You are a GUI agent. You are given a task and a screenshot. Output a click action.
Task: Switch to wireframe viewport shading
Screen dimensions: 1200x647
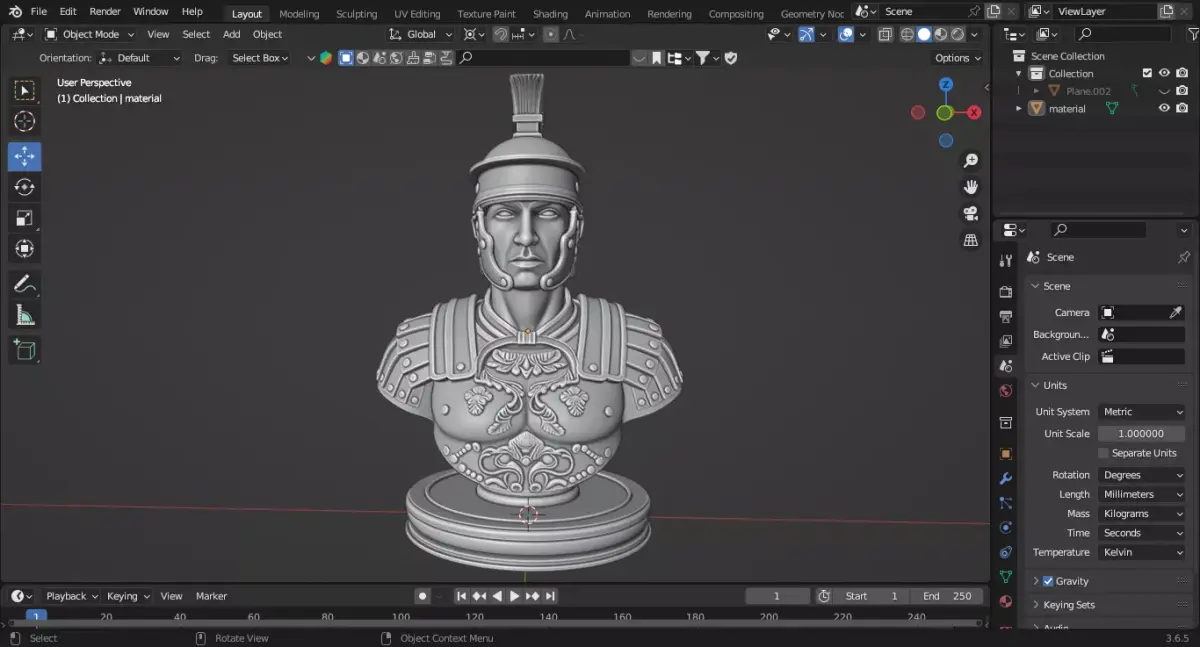point(907,34)
